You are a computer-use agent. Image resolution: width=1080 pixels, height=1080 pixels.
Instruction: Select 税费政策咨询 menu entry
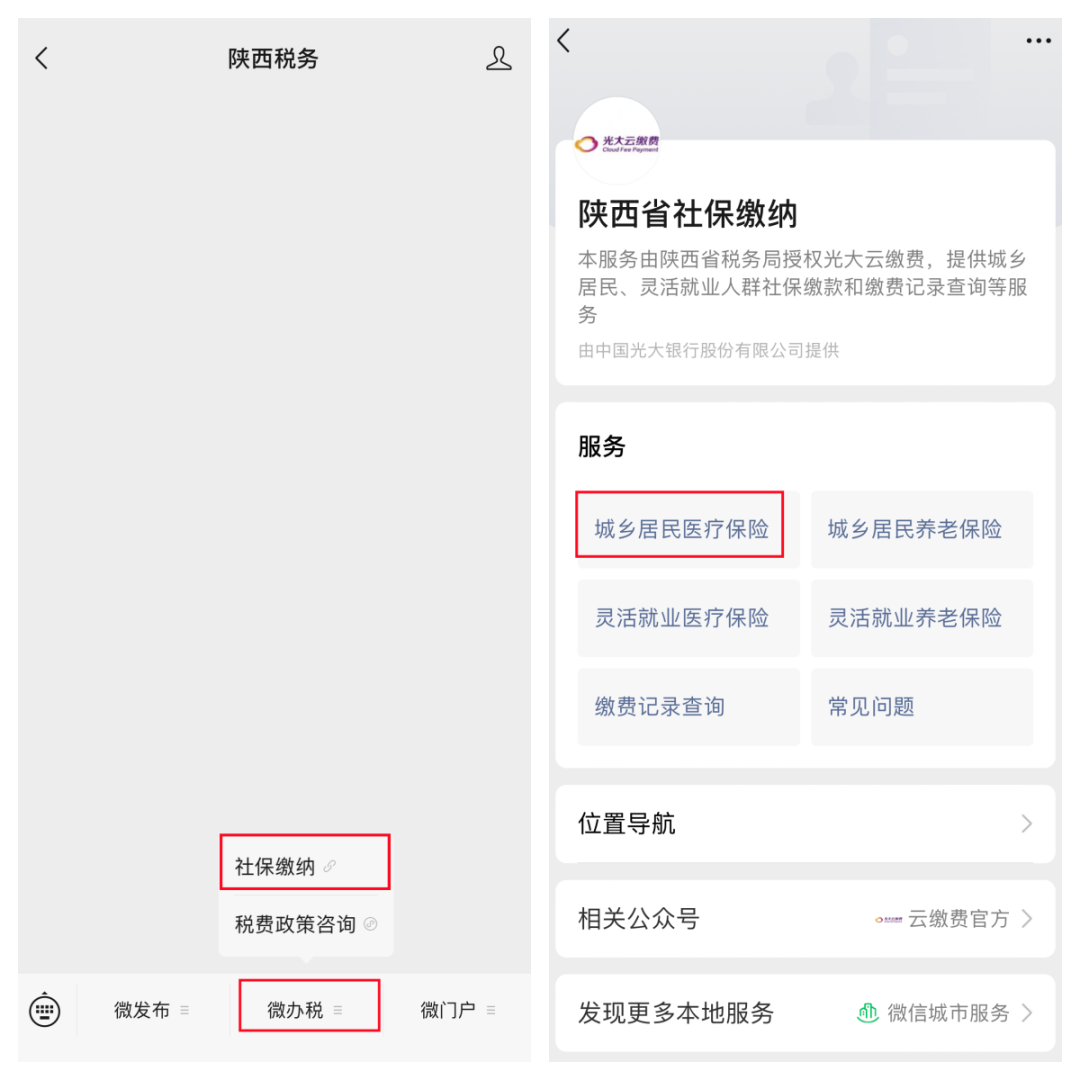[306, 924]
